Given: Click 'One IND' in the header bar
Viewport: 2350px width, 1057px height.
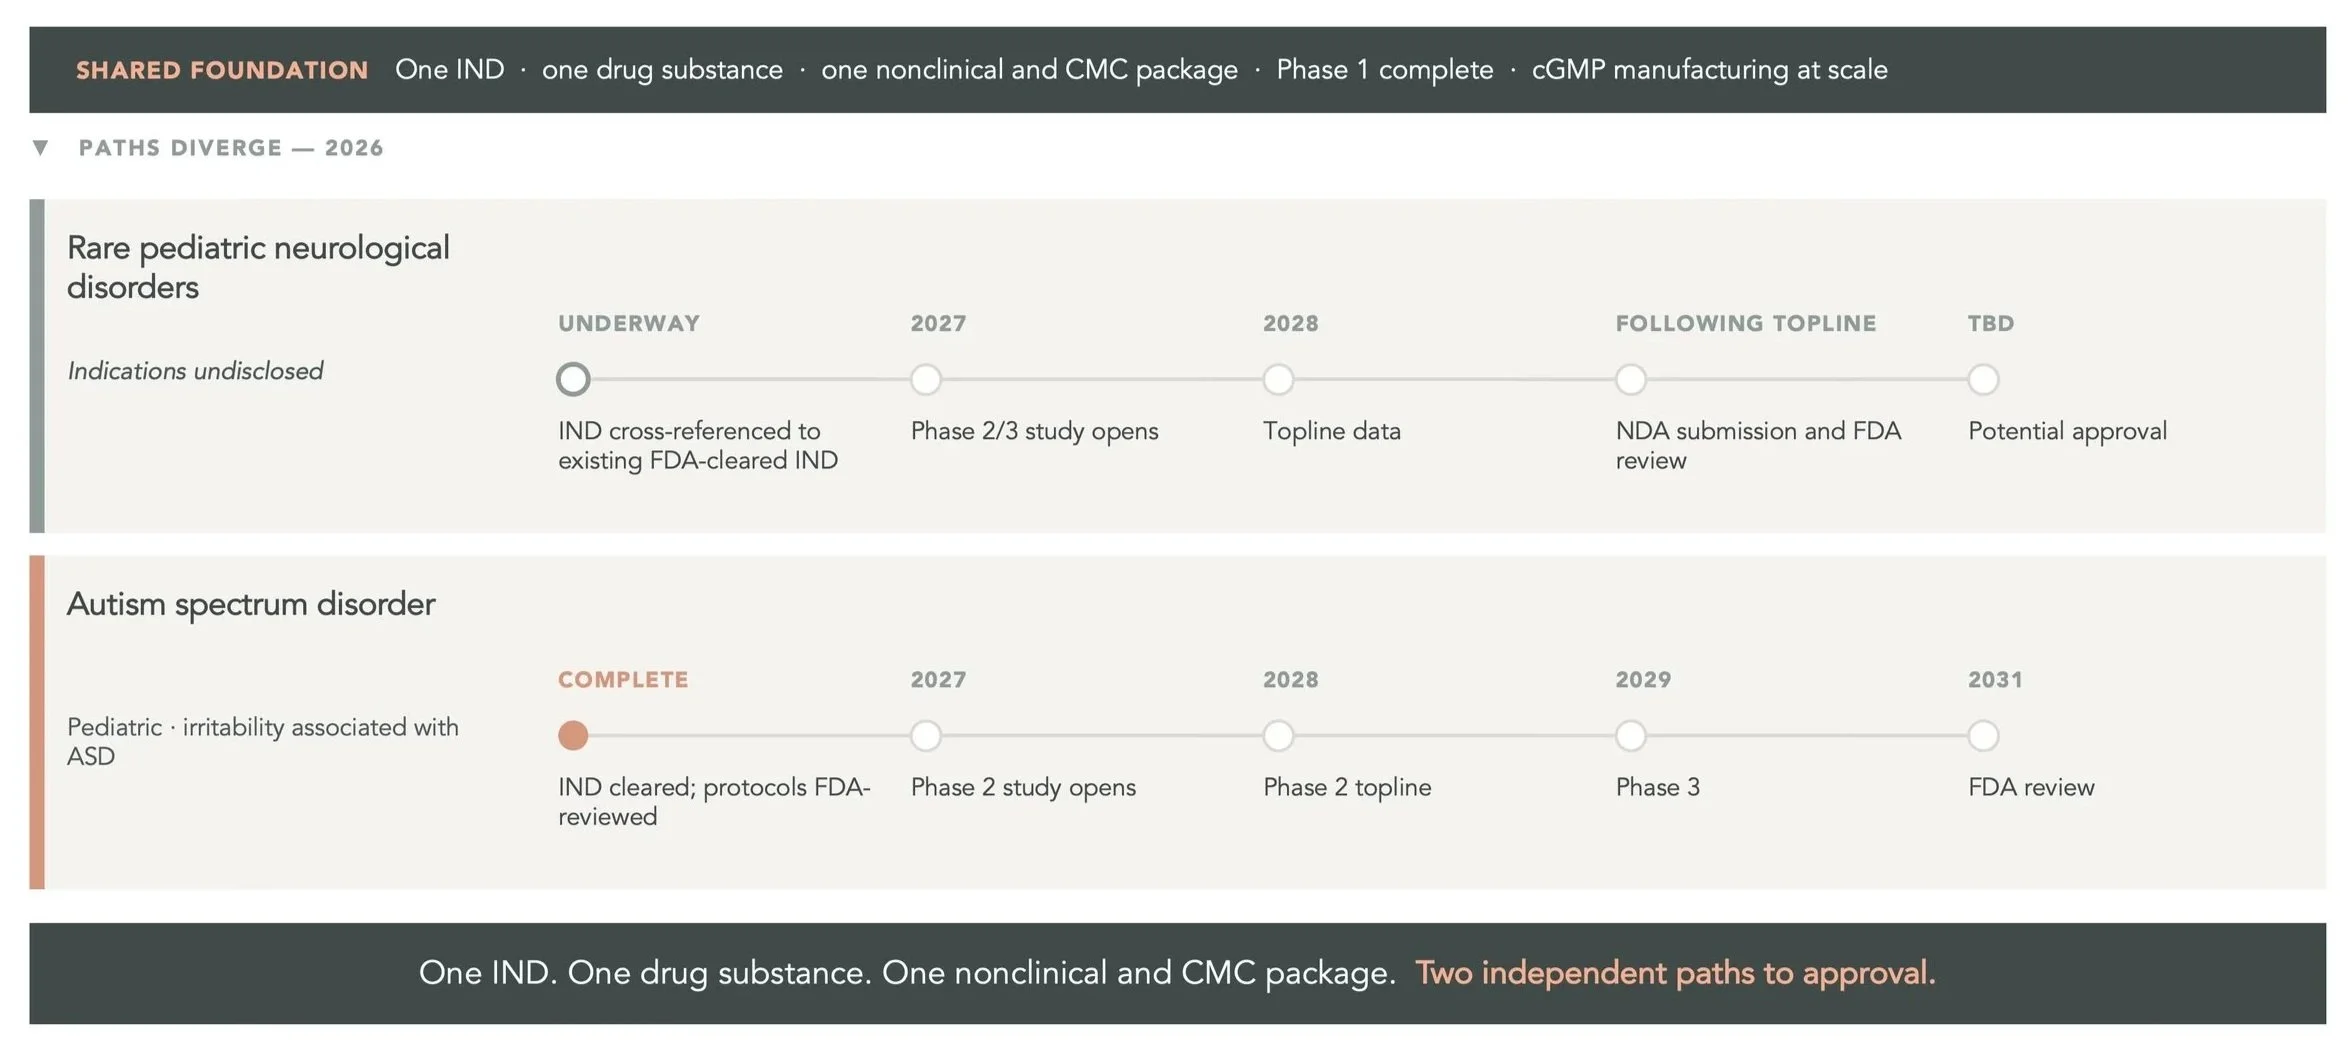Looking at the screenshot, I should click(x=449, y=69).
